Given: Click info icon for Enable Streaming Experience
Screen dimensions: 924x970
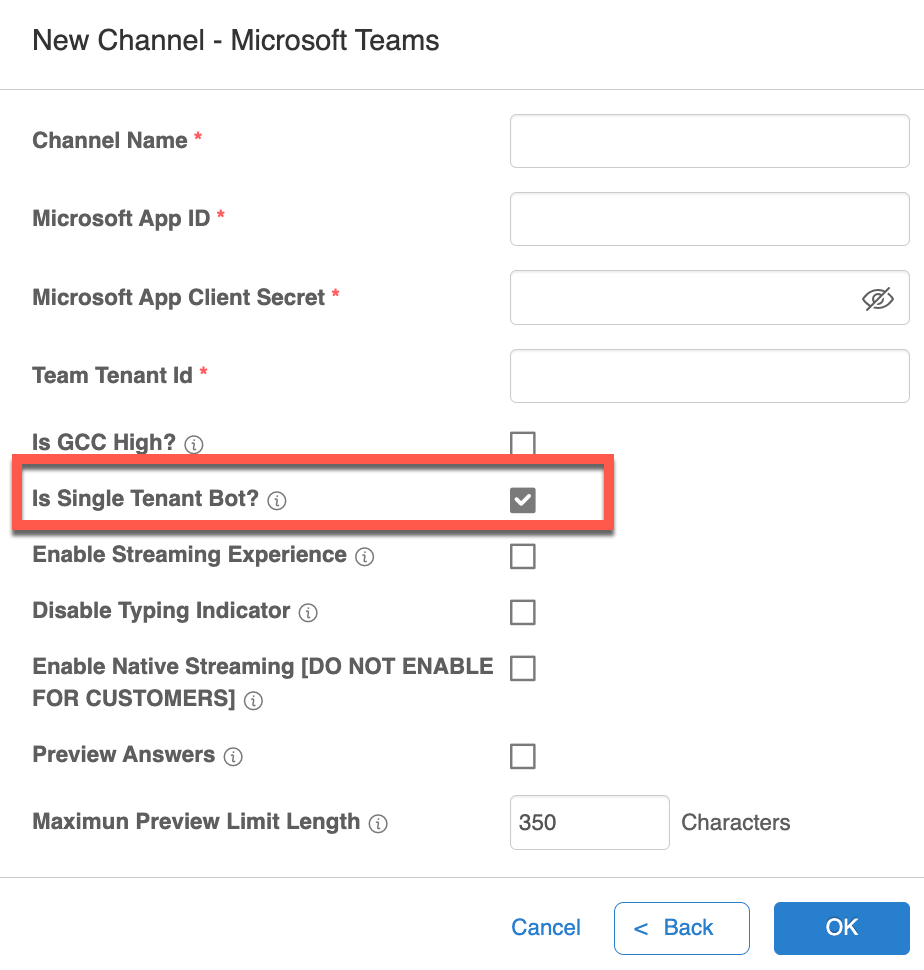Looking at the screenshot, I should click(x=365, y=557).
